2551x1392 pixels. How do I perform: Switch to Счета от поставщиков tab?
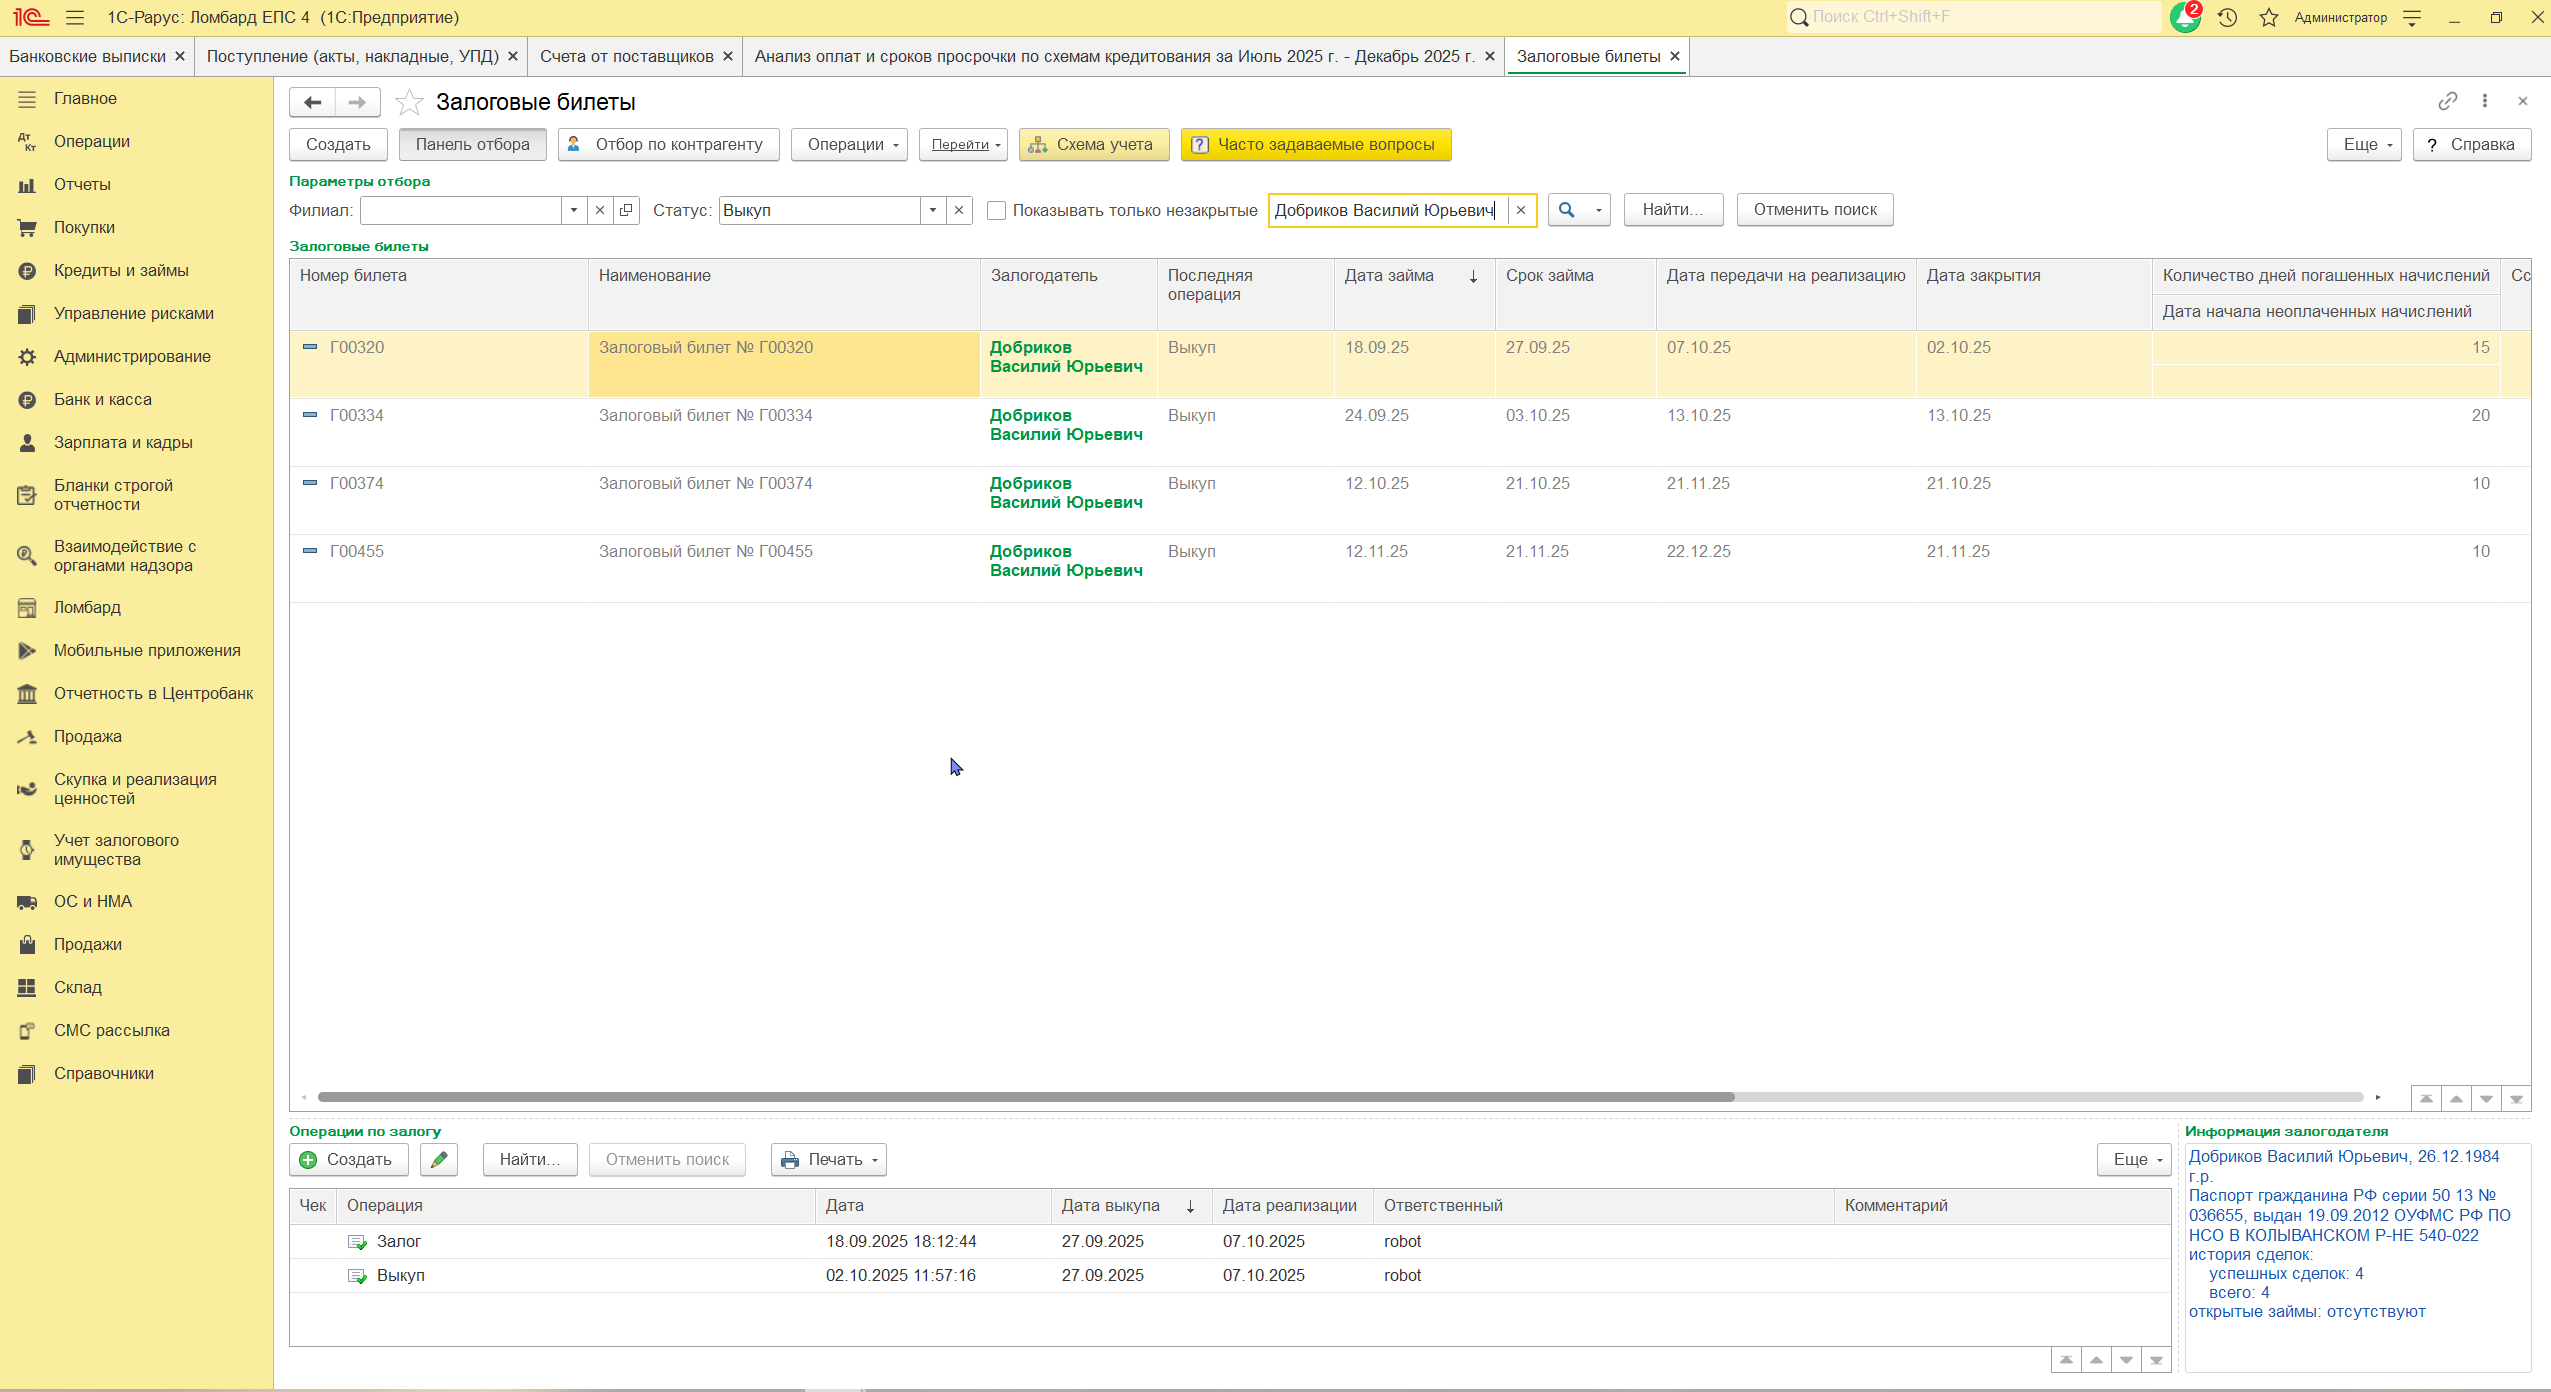click(626, 56)
